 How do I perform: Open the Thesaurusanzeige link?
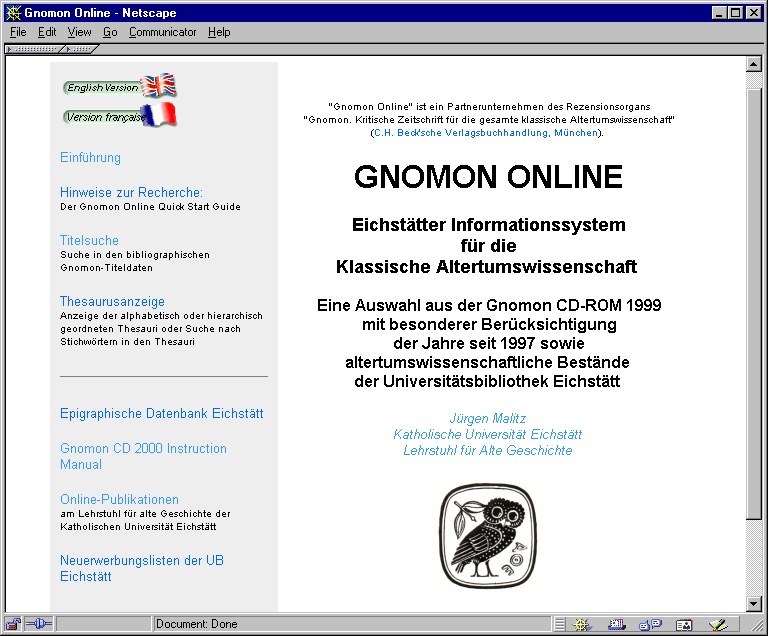coord(112,301)
